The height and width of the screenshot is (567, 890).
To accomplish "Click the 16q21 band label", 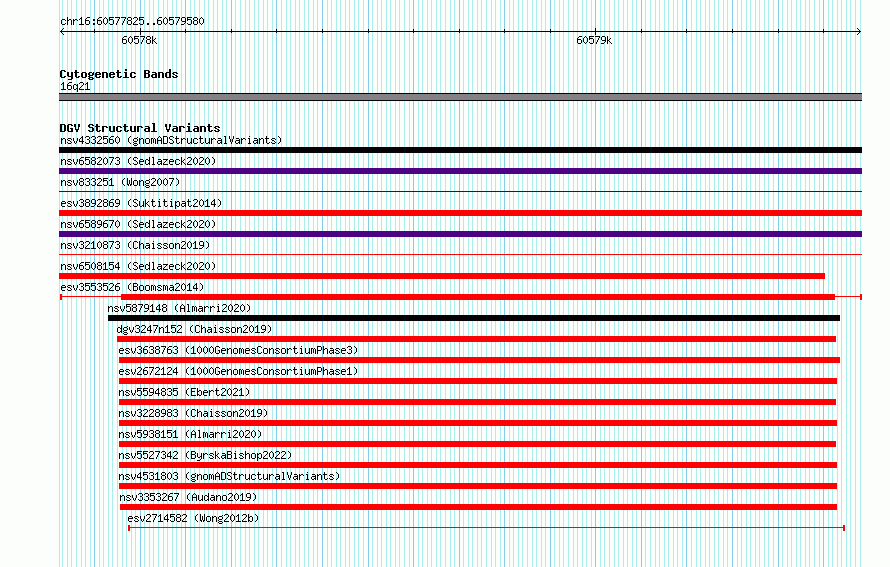I will tap(75, 86).
